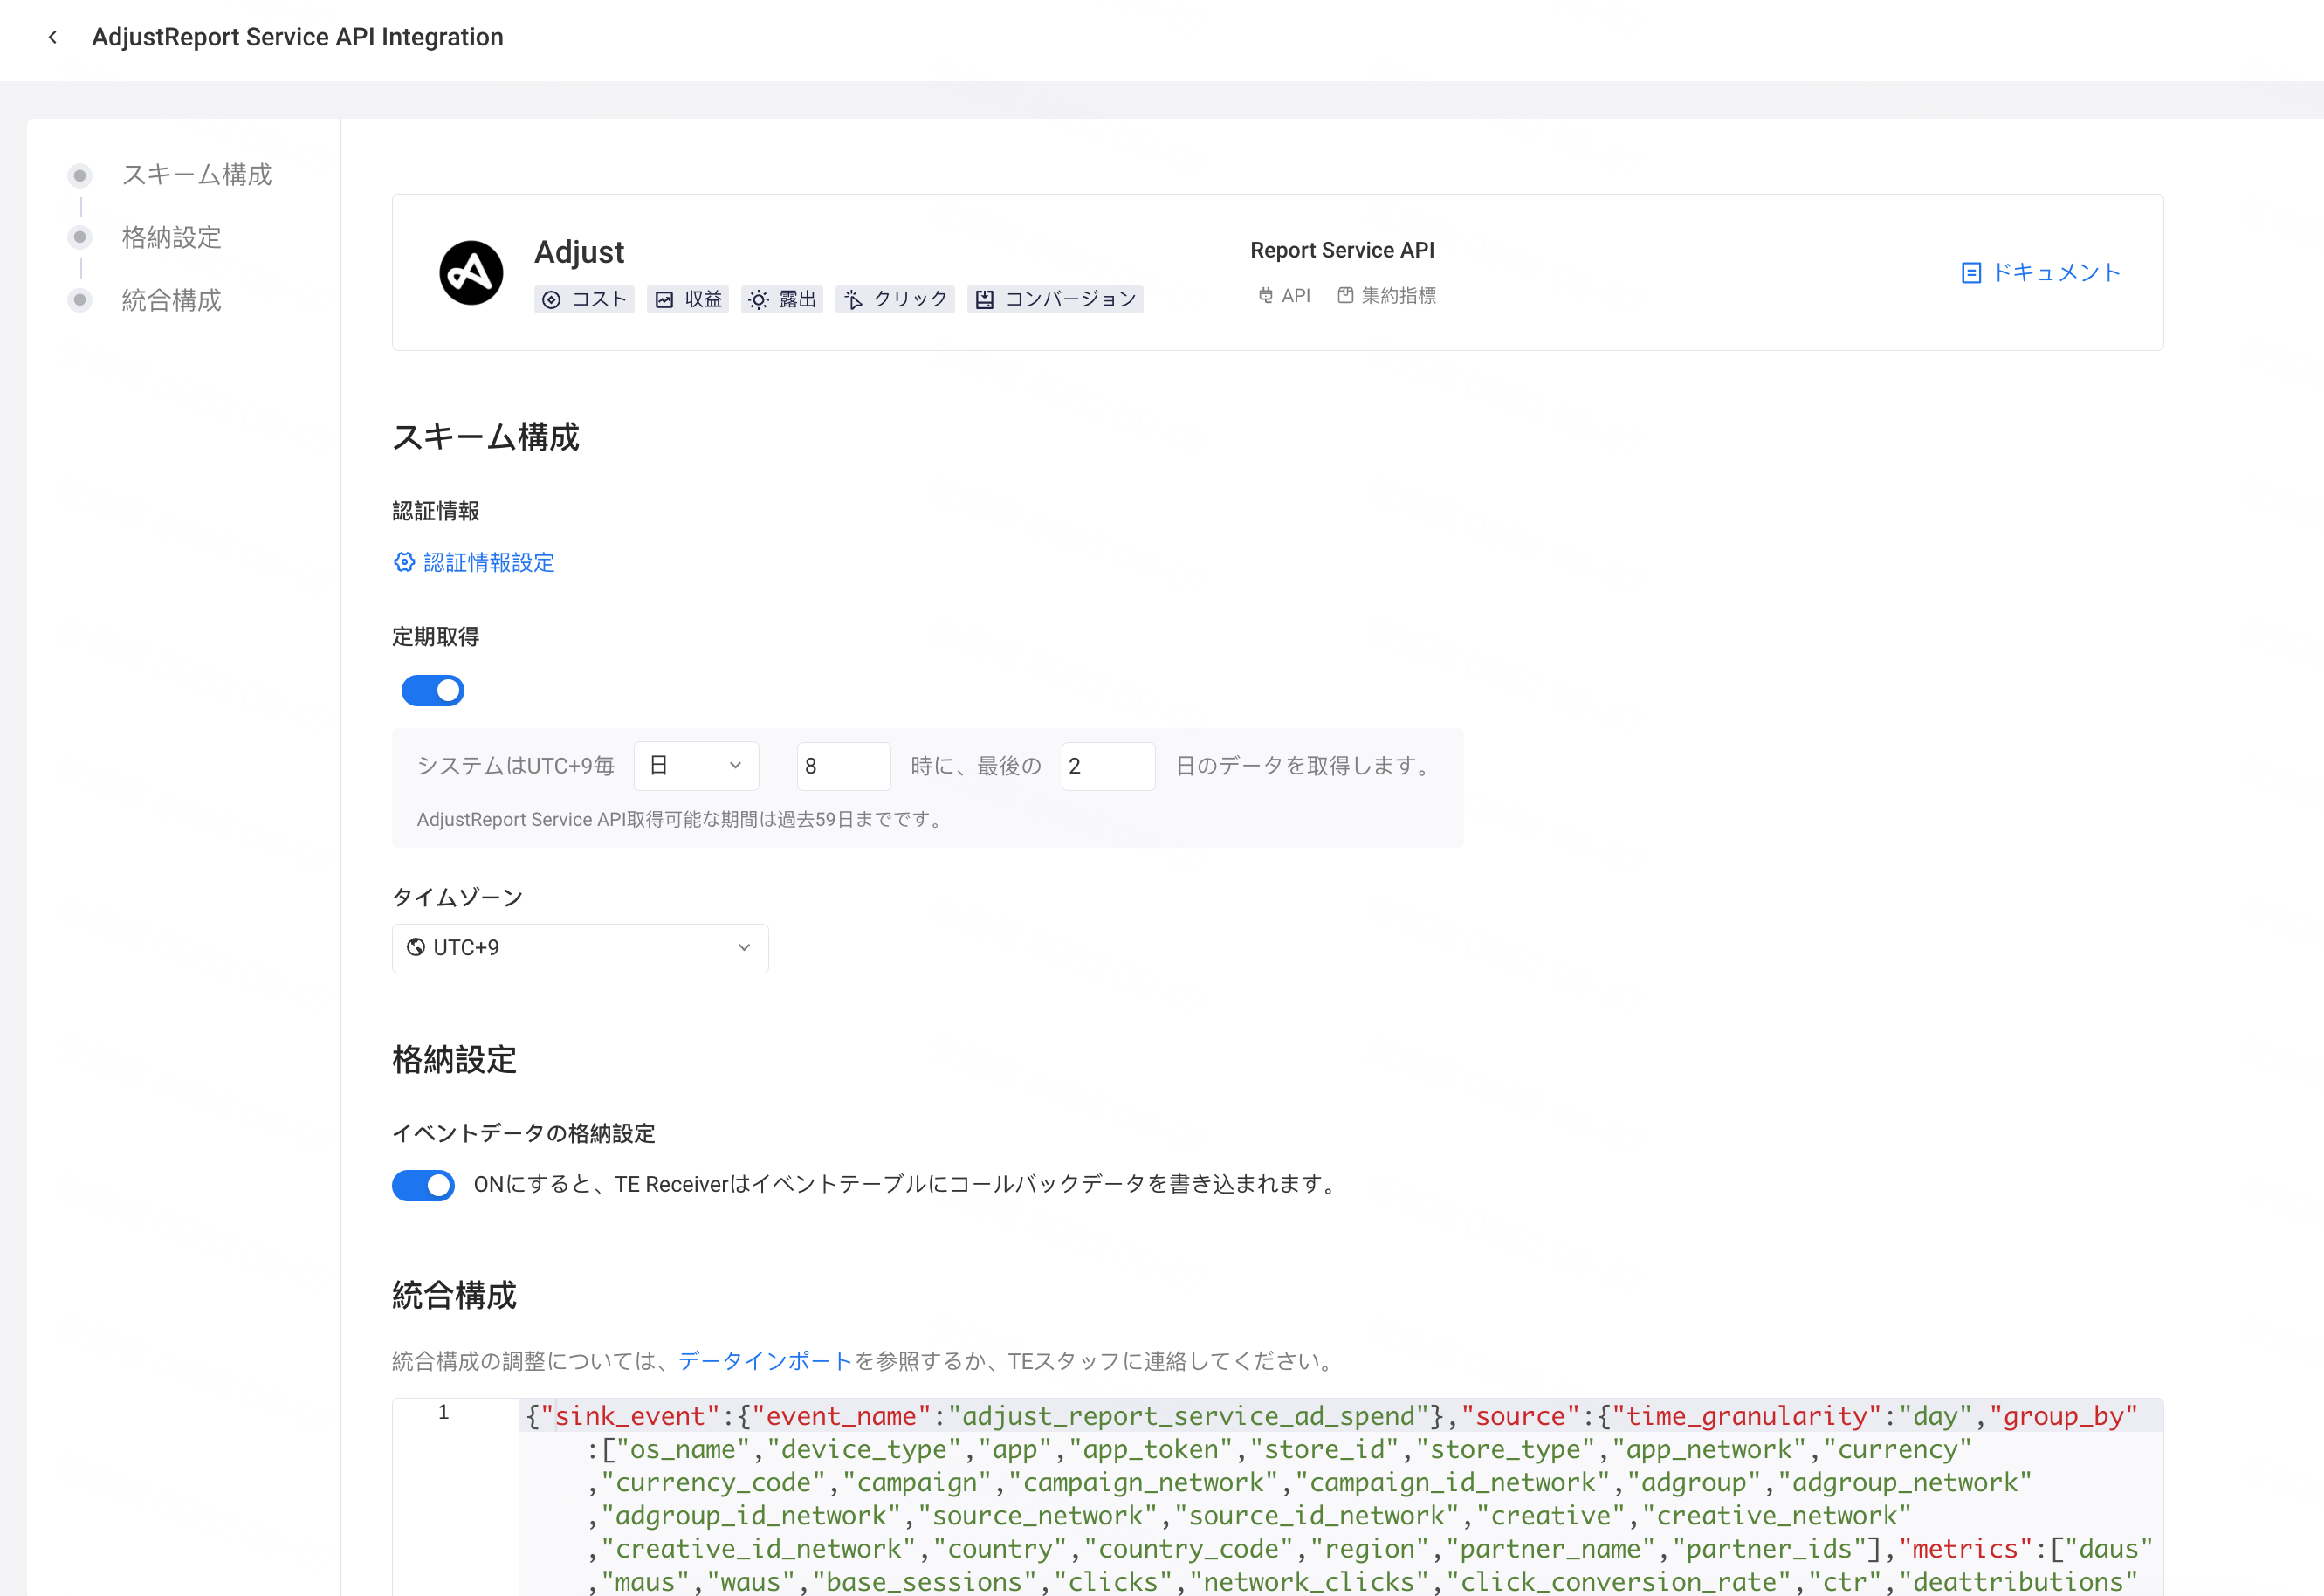
Task: Open the 日 frequency dropdown
Action: [697, 766]
